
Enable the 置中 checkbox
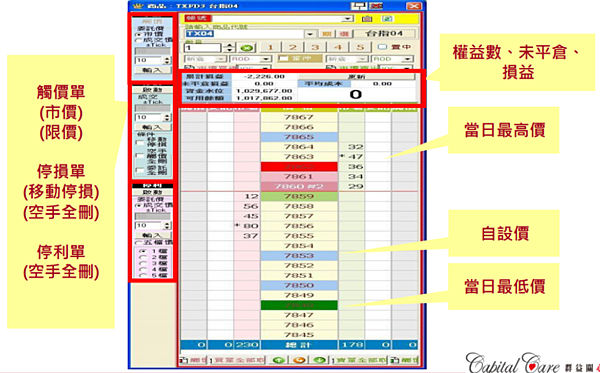click(383, 47)
